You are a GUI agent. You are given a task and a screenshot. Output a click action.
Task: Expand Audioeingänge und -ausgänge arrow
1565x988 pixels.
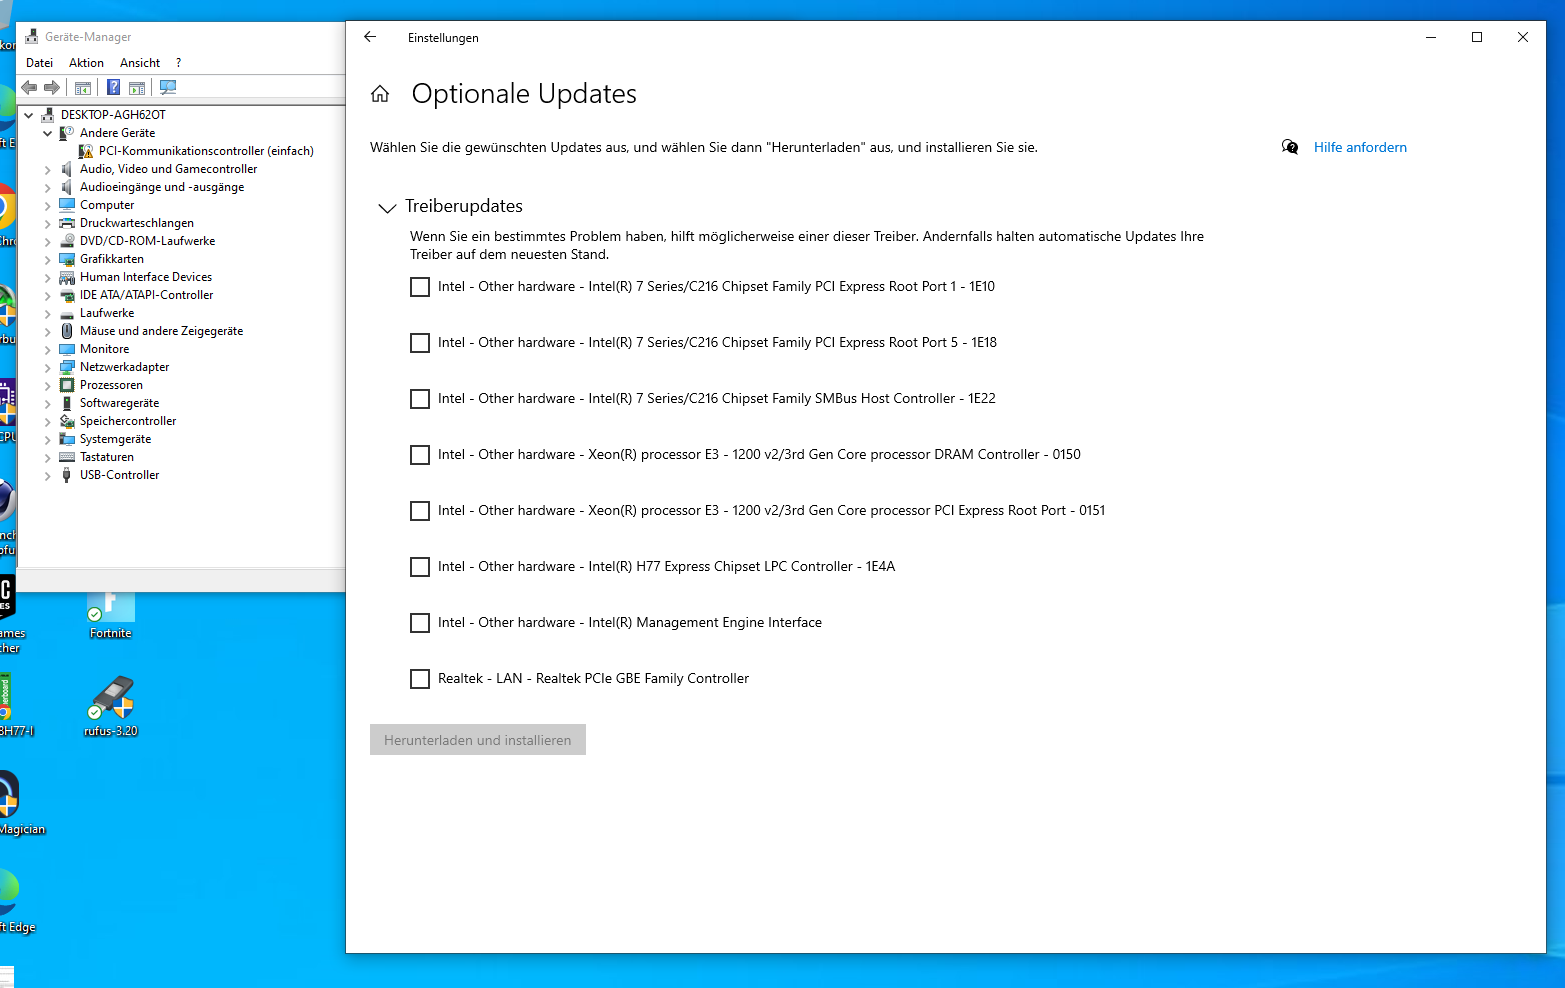coord(47,188)
